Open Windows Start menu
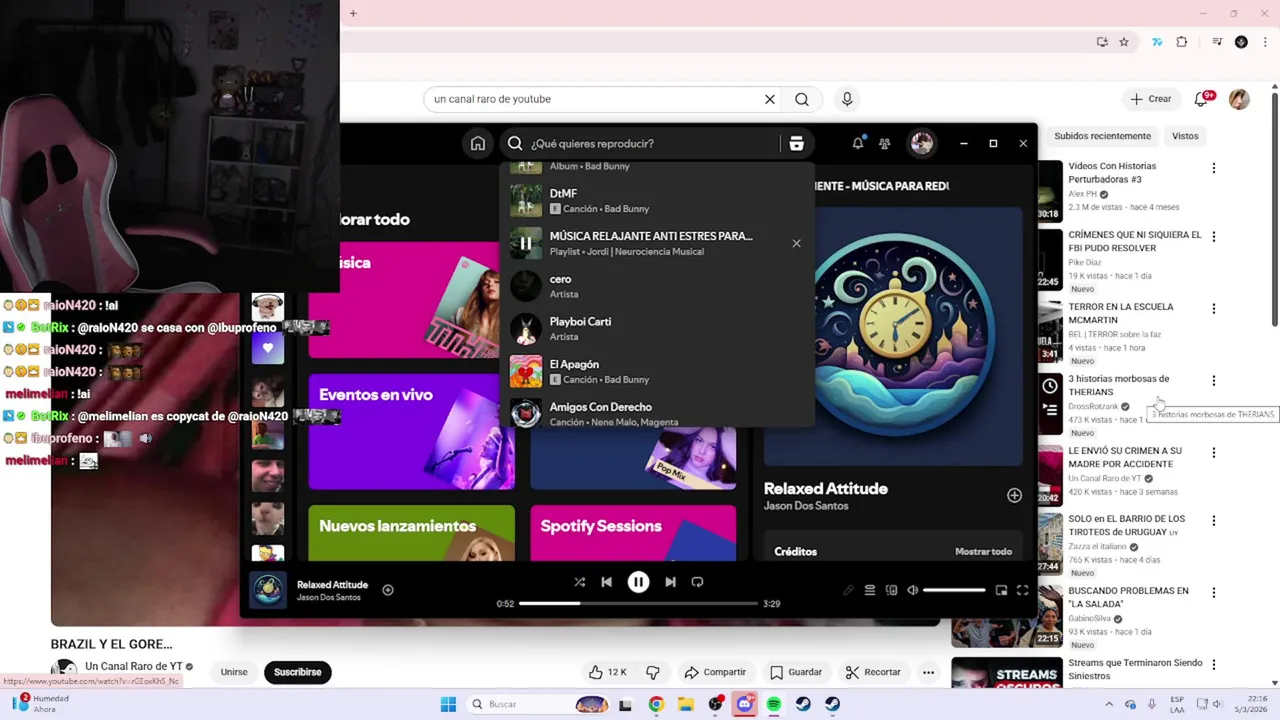This screenshot has height=720, width=1280. pos(448,704)
